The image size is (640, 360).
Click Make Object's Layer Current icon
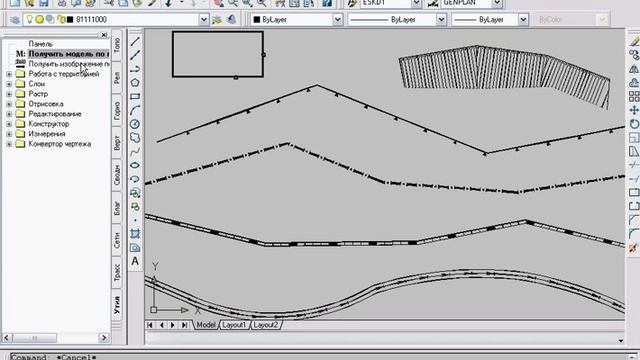point(218,20)
